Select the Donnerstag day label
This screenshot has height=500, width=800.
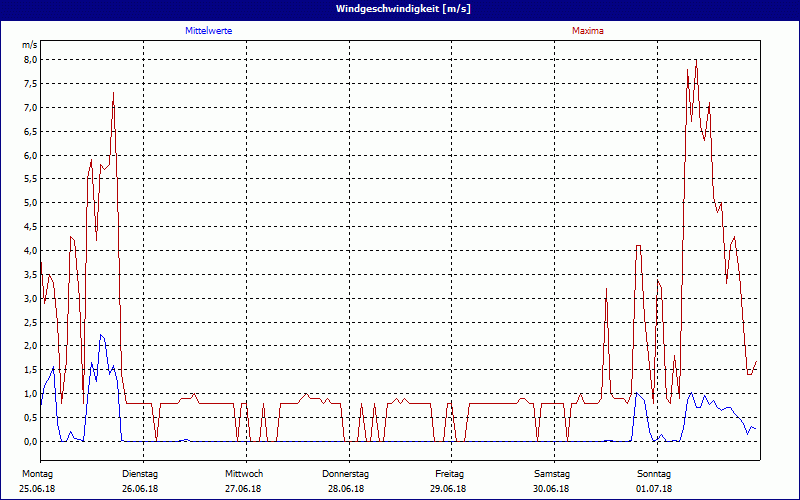pyautogui.click(x=346, y=473)
